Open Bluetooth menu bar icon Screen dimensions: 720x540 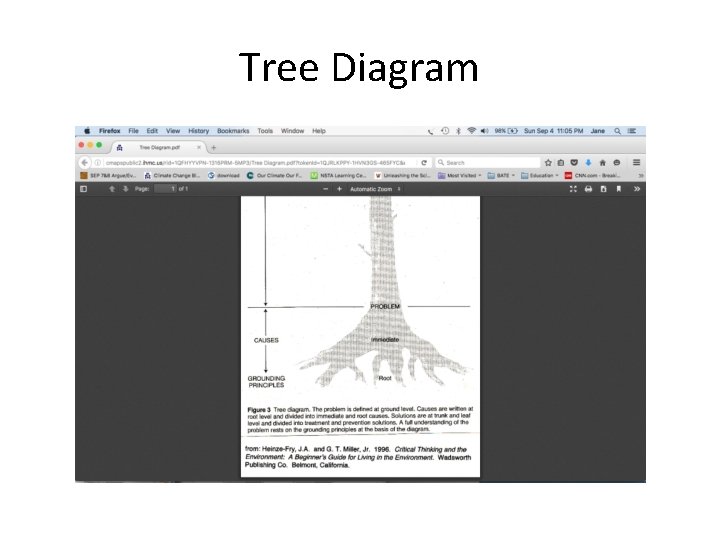(x=458, y=131)
